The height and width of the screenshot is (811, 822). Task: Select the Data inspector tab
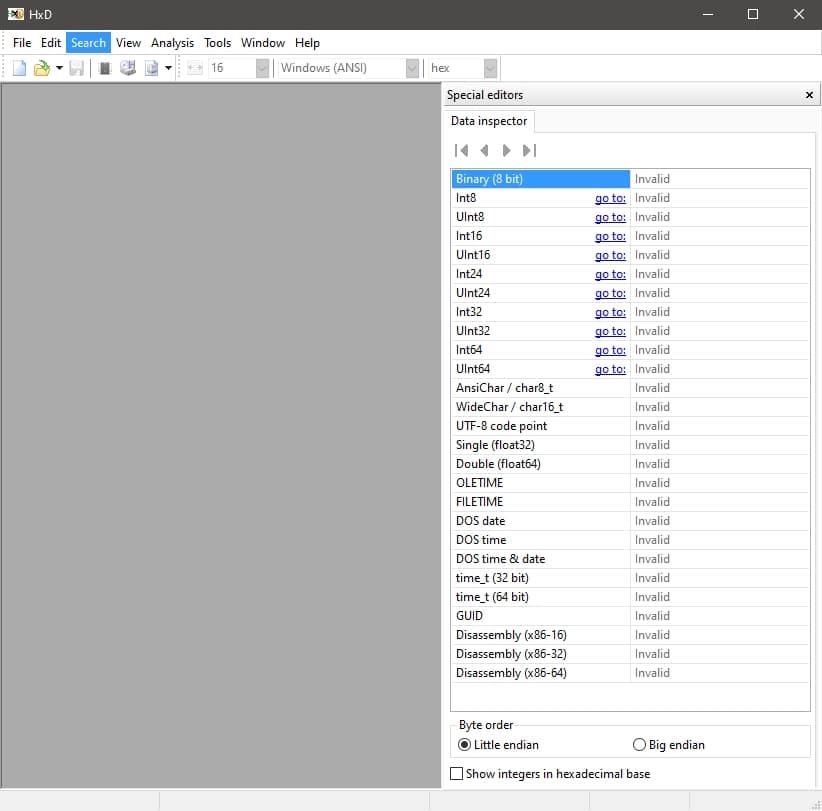tap(489, 121)
